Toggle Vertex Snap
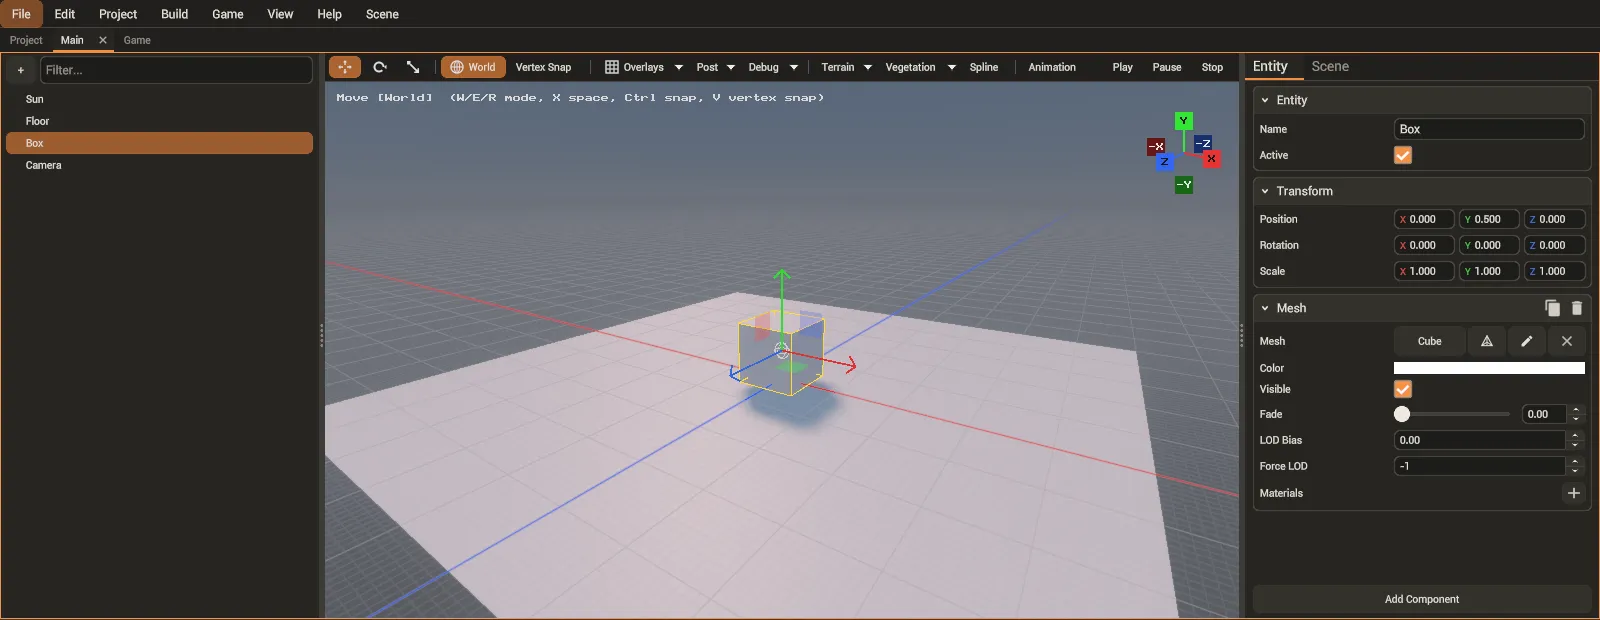This screenshot has height=620, width=1600. [543, 67]
